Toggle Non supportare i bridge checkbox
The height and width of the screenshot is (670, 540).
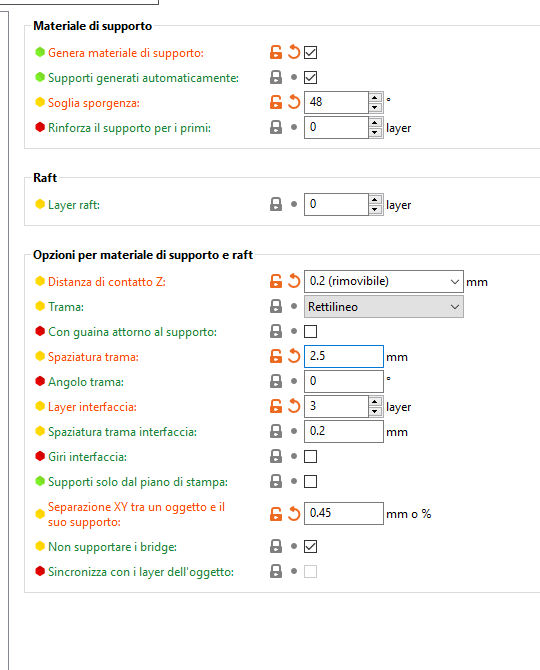point(311,547)
